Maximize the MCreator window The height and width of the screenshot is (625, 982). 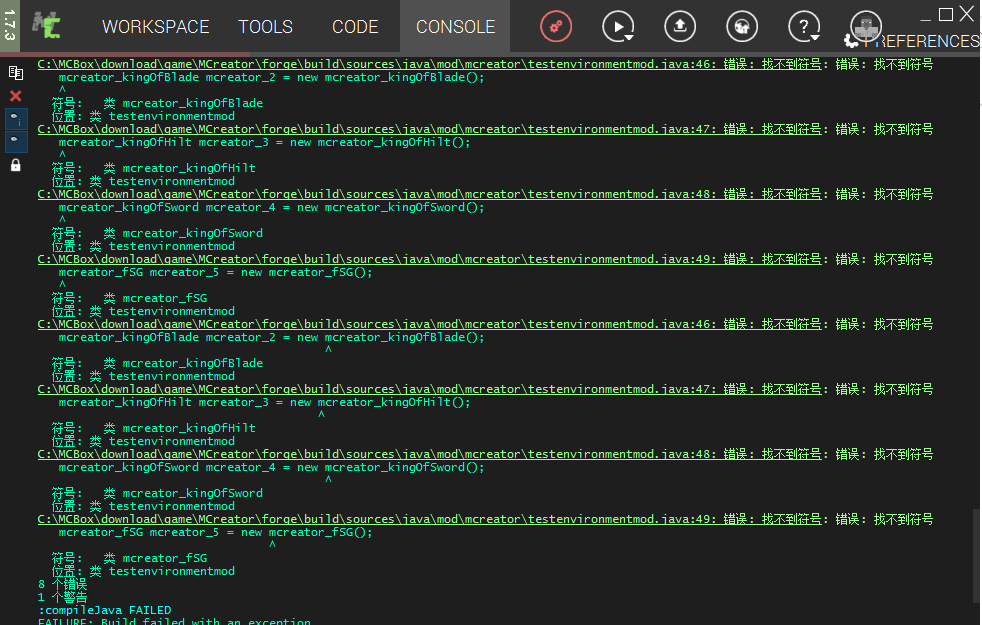[946, 14]
